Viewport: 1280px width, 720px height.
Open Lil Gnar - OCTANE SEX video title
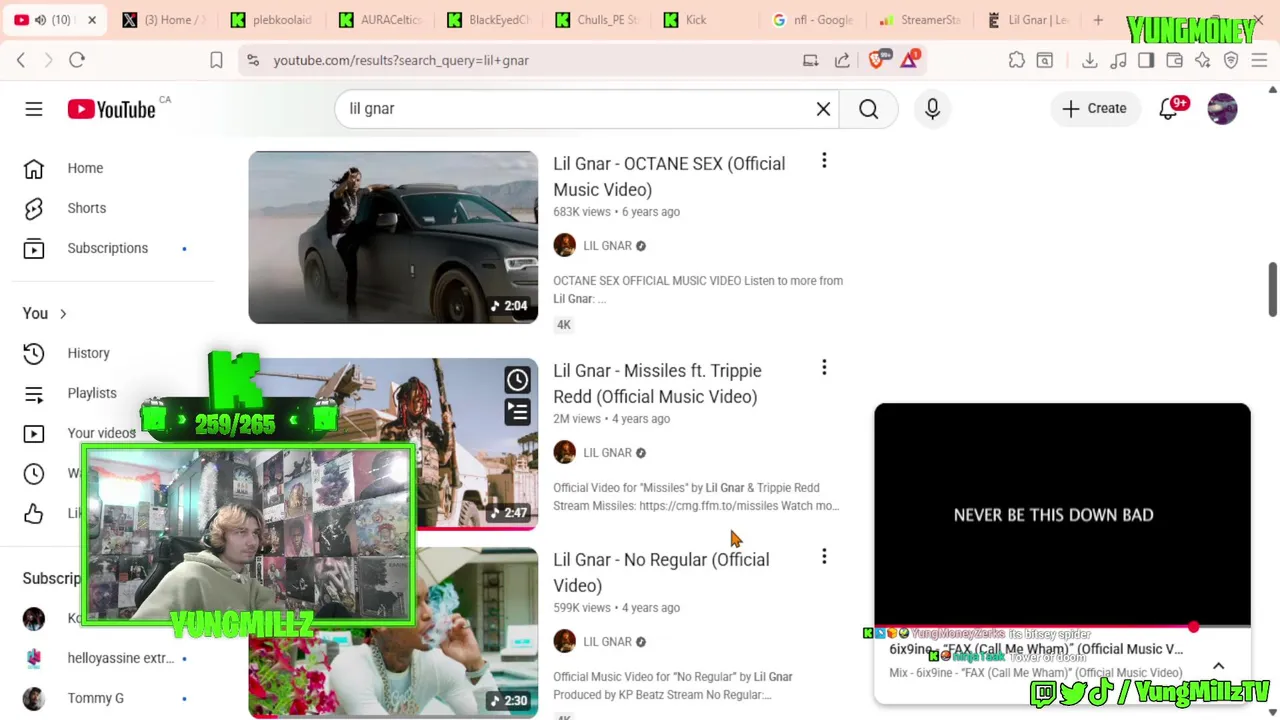coord(669,176)
